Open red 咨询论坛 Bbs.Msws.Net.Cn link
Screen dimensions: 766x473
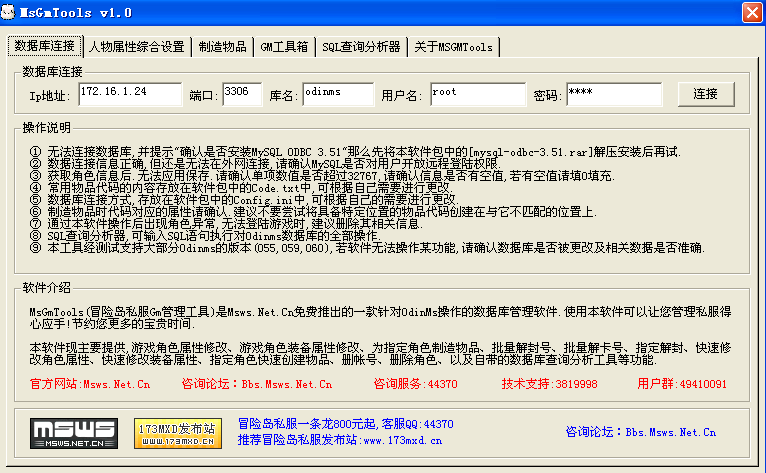[257, 384]
